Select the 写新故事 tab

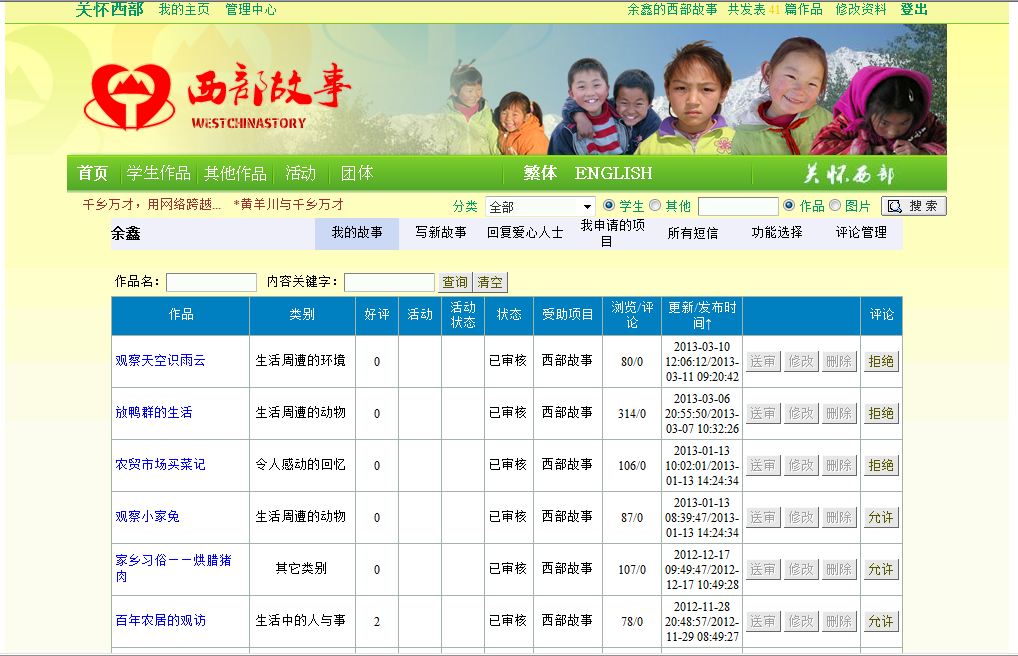coord(441,233)
